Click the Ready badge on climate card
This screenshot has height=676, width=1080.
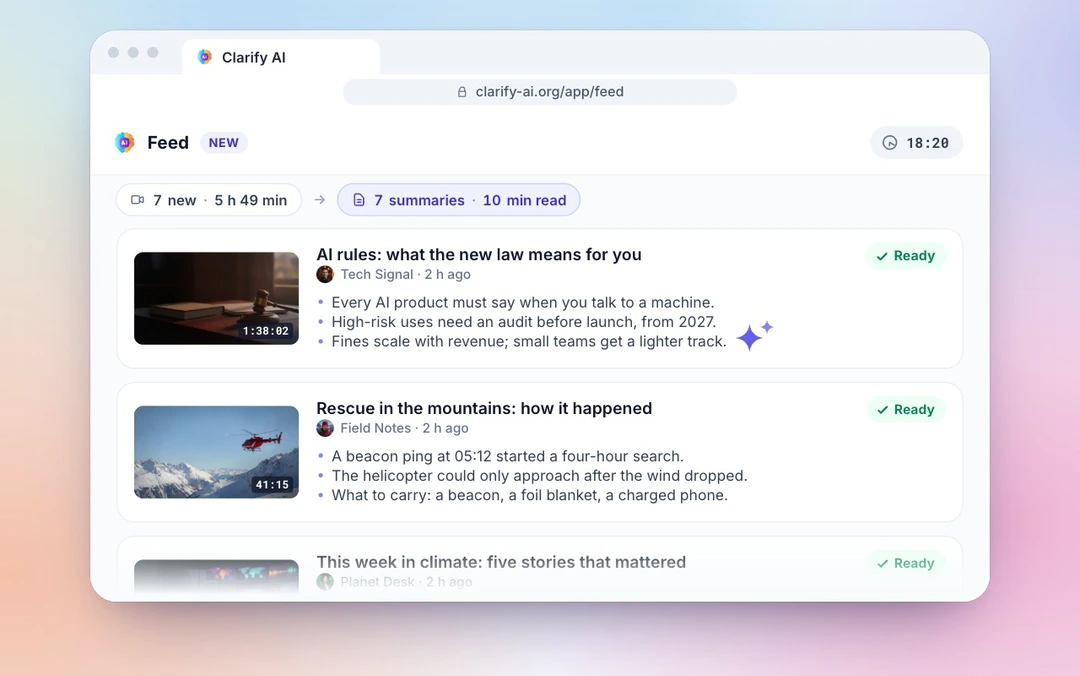click(x=906, y=563)
